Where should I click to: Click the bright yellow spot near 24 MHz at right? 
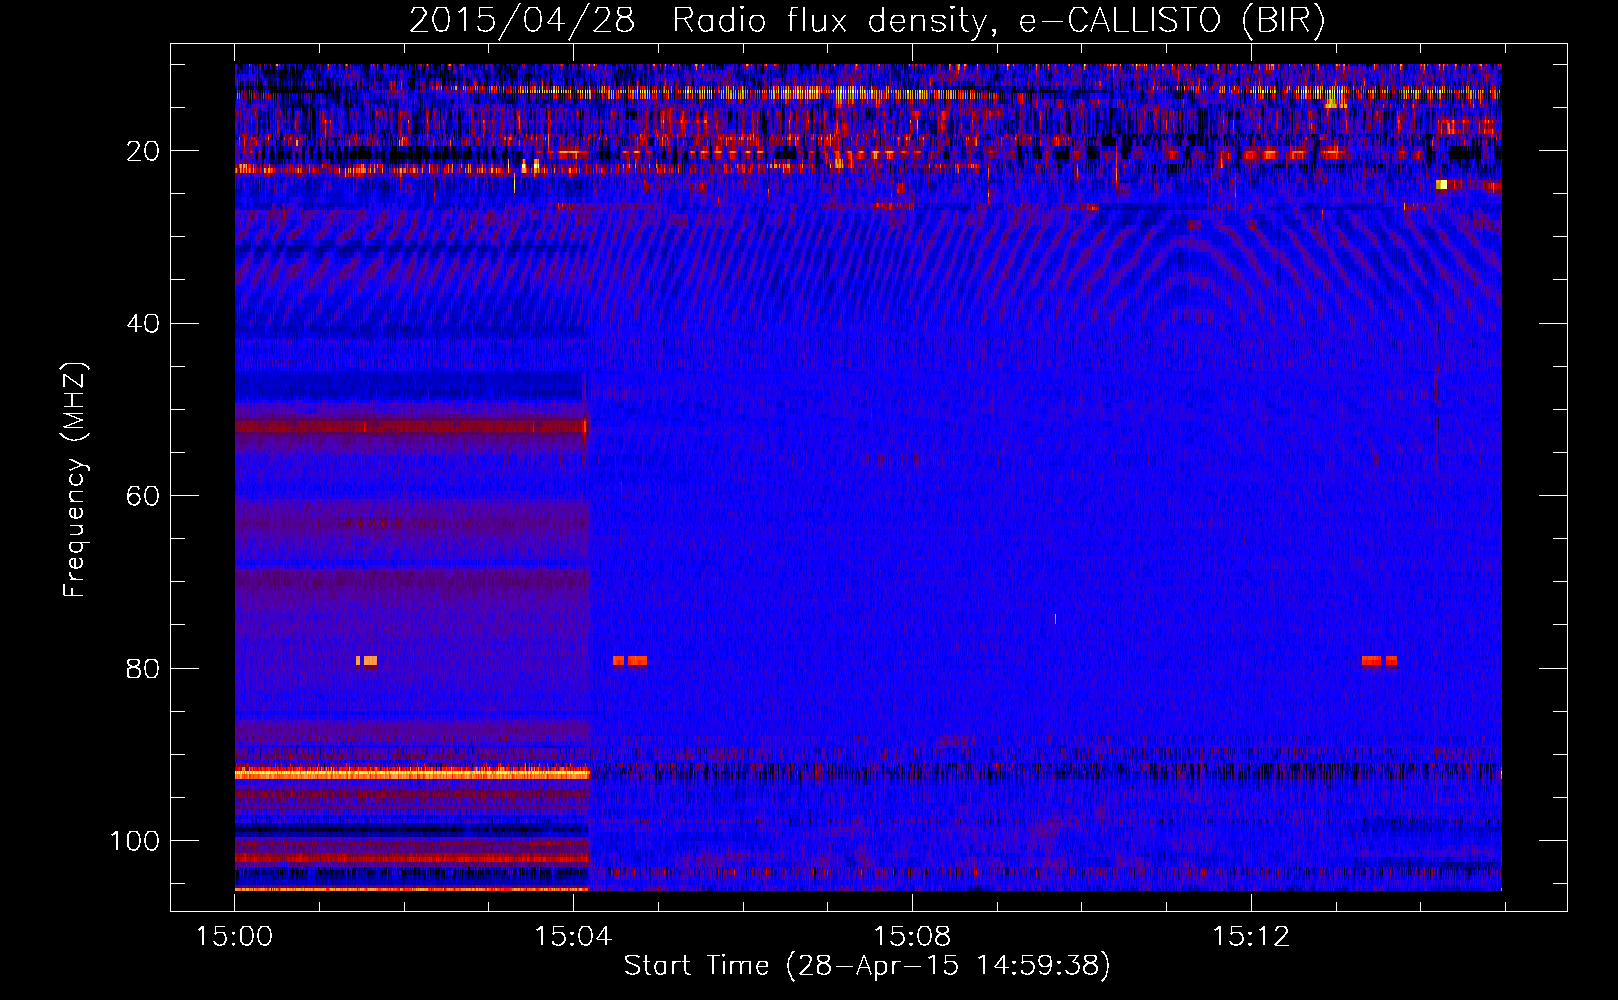1441,184
